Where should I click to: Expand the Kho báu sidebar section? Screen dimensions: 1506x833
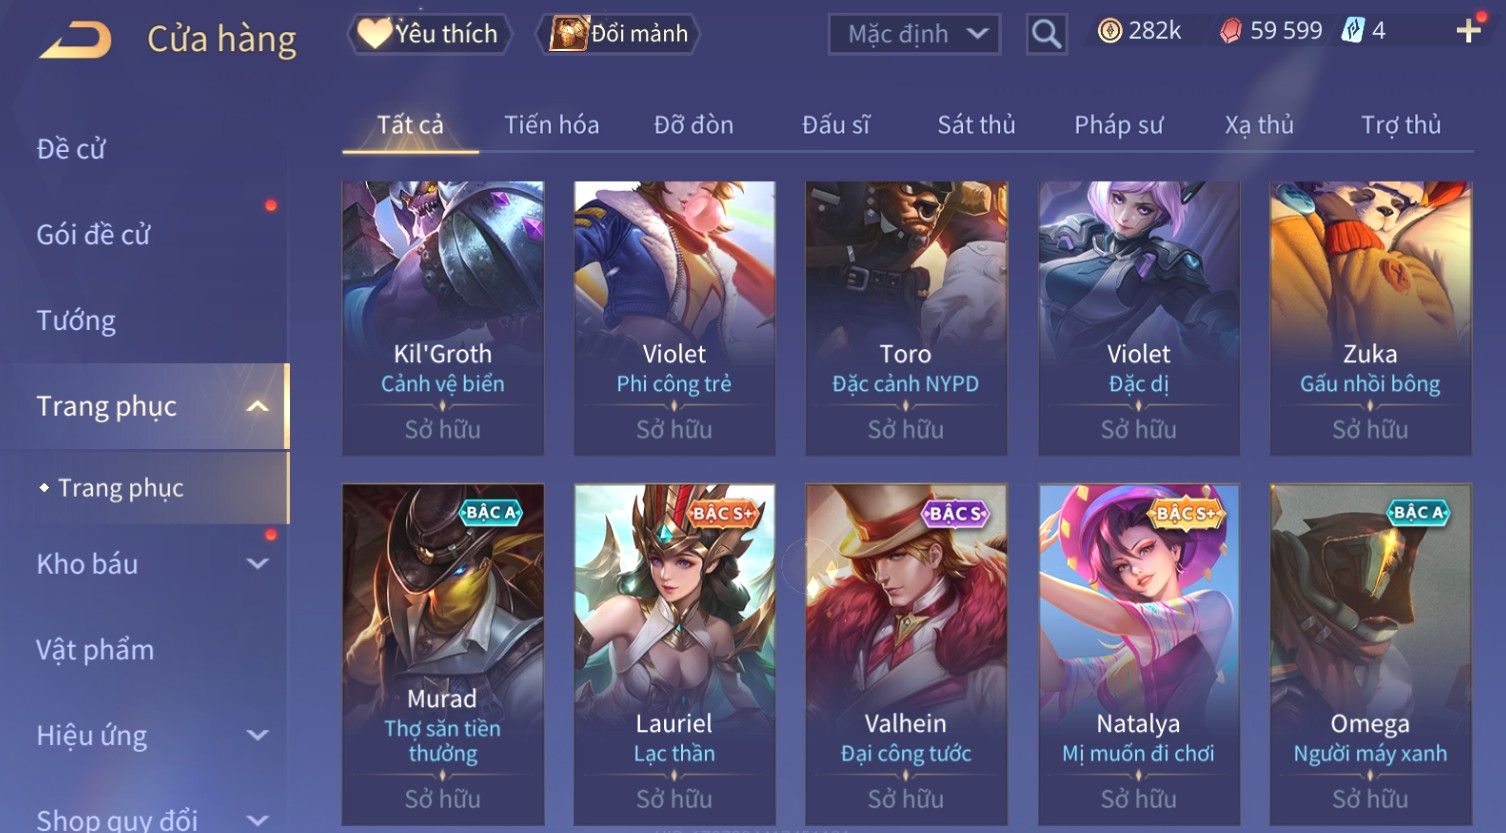point(257,564)
